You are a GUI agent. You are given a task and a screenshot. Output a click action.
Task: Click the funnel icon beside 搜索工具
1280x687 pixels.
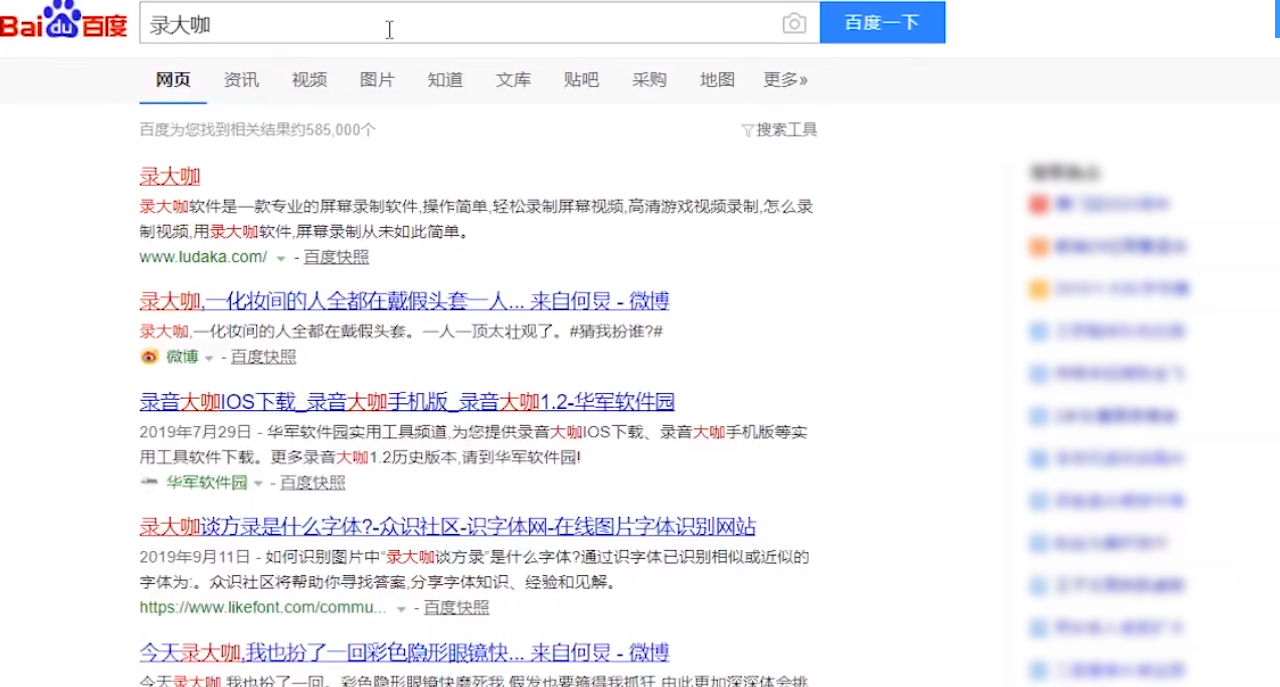coord(747,130)
